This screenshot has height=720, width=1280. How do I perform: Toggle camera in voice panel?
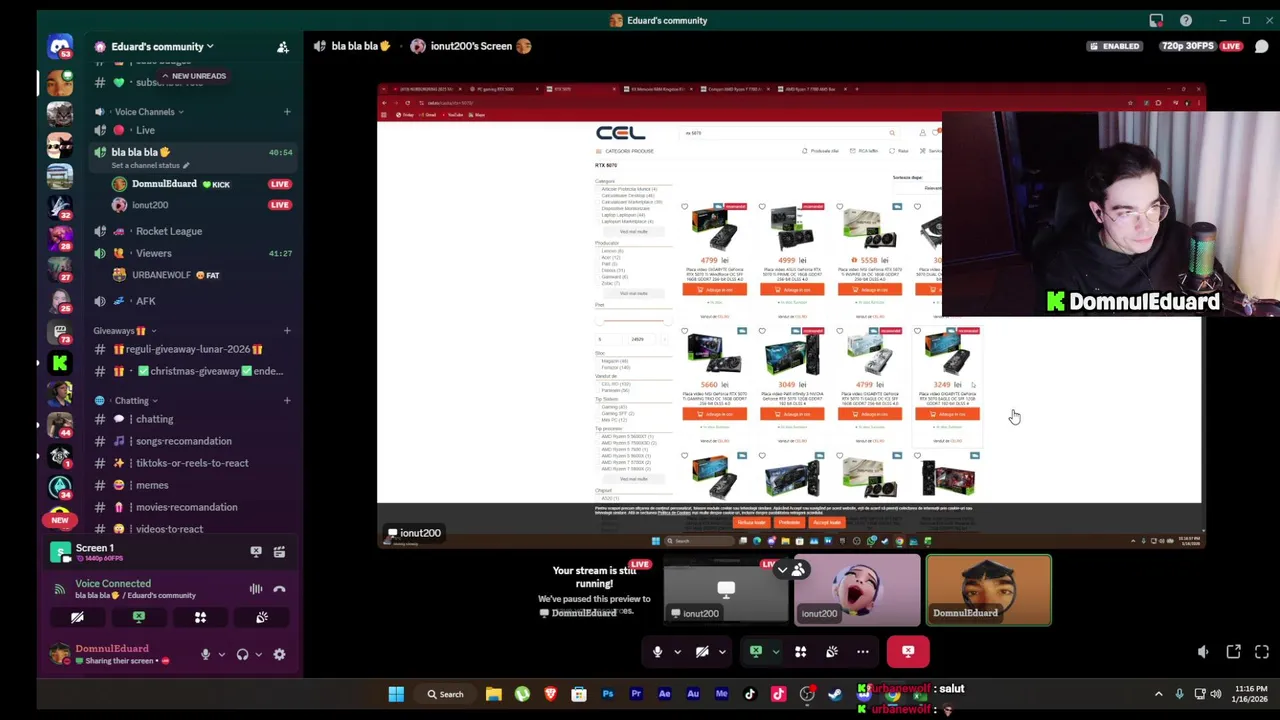(77, 617)
